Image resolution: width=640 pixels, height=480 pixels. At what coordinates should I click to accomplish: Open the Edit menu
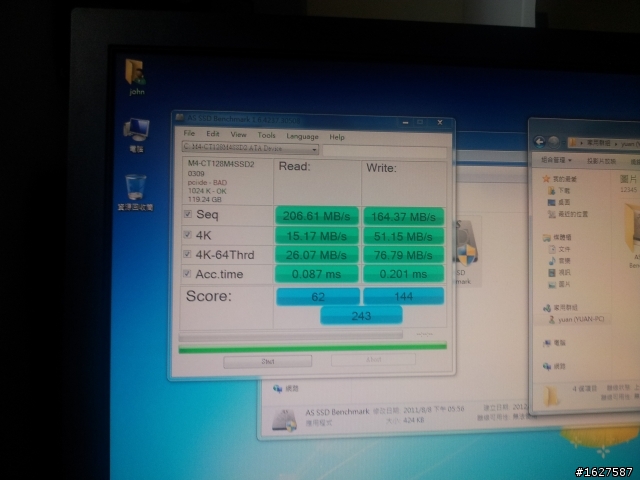(x=213, y=133)
